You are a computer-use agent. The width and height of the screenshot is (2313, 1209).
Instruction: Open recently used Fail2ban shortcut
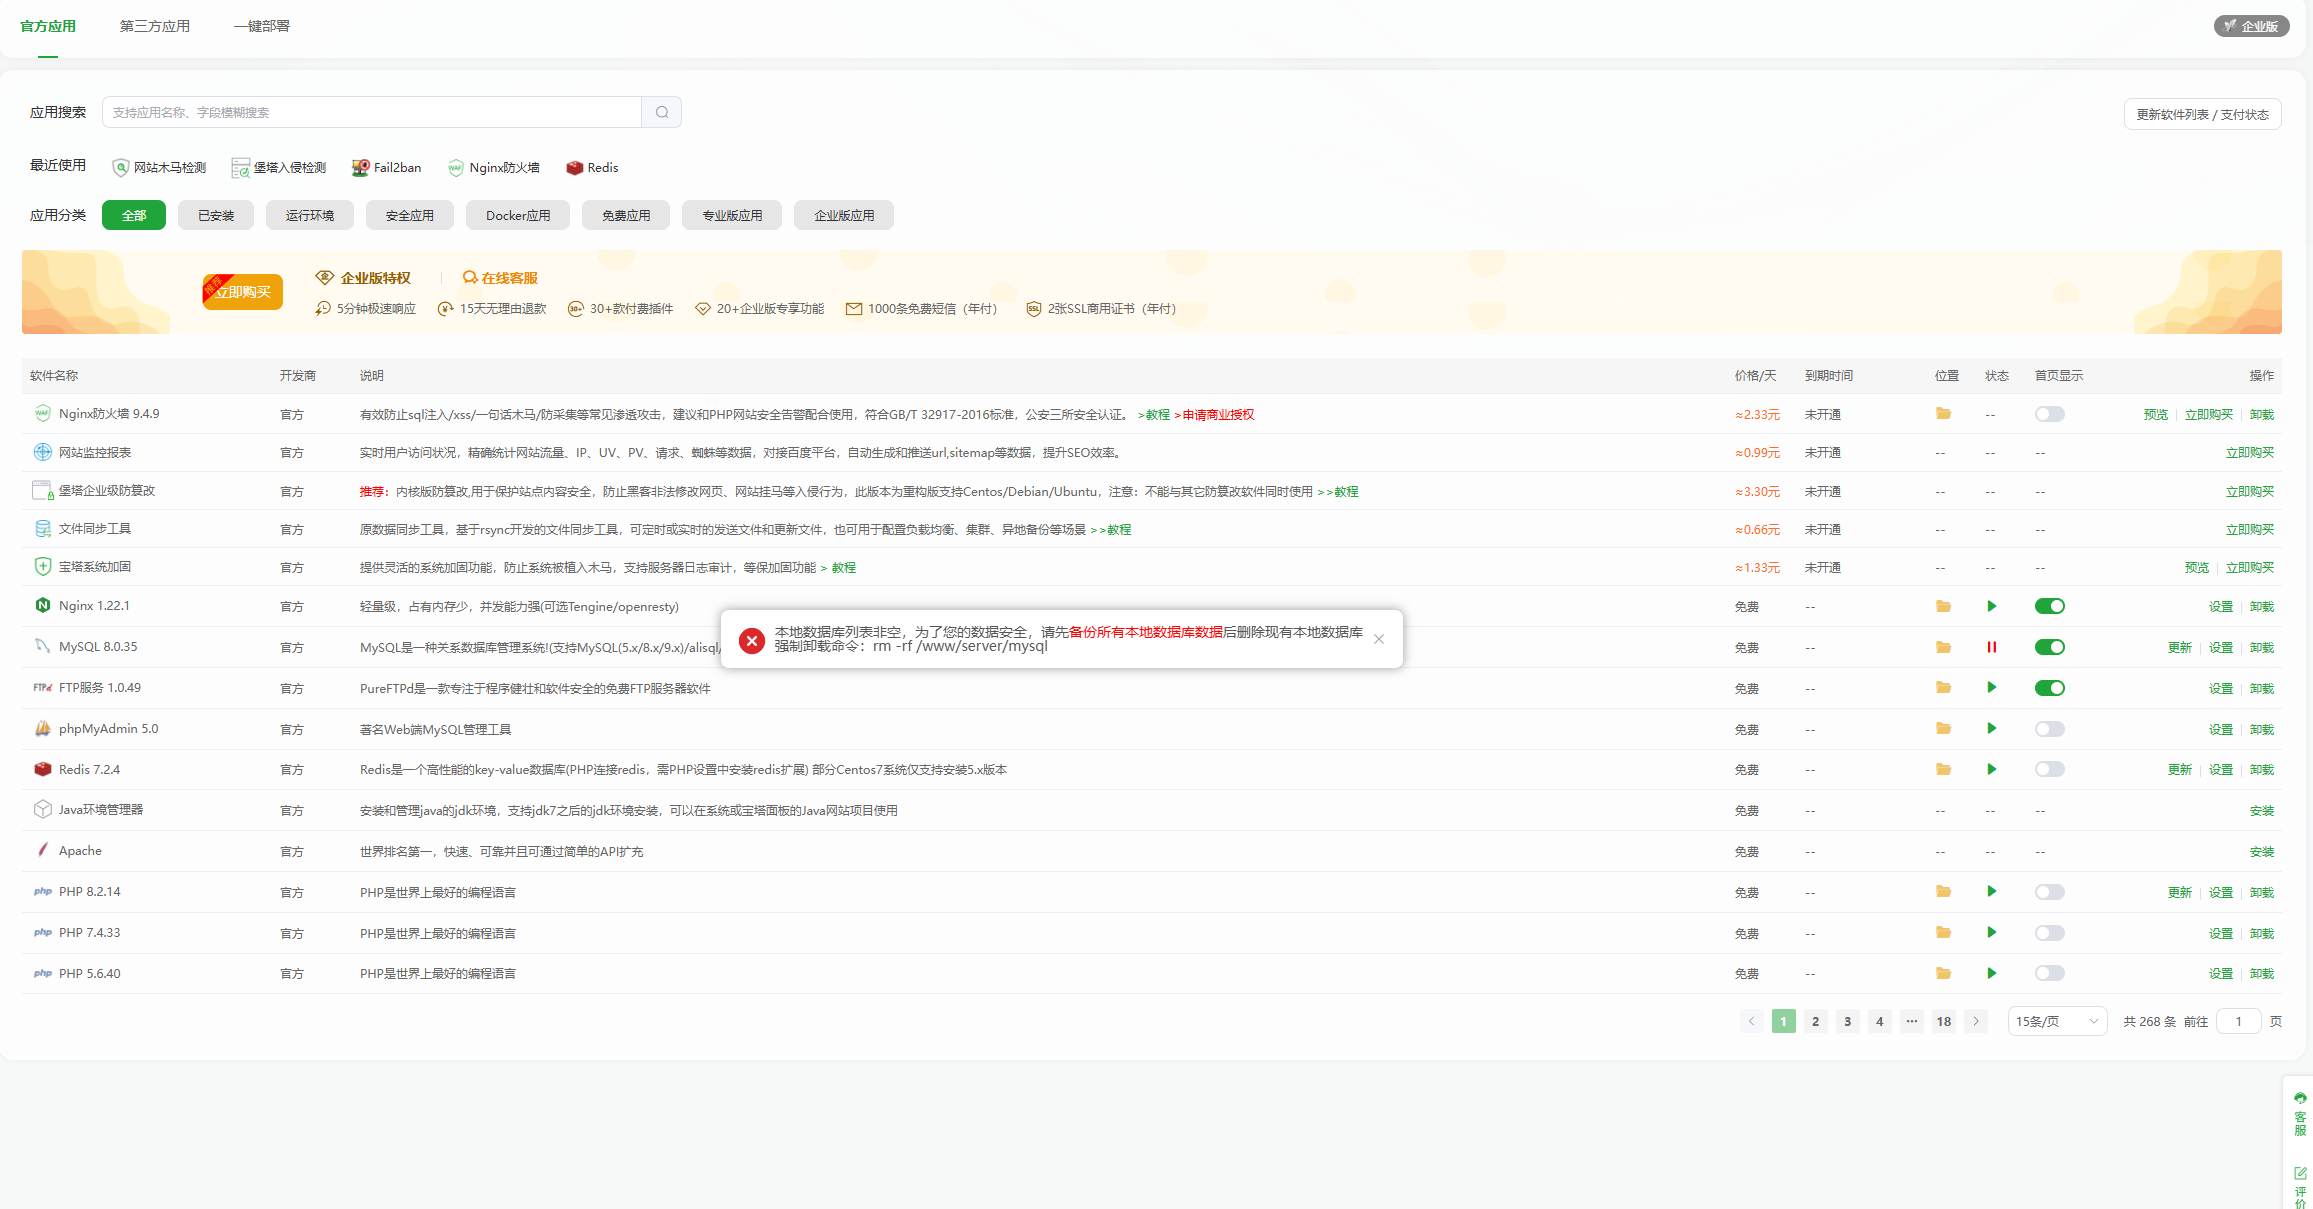point(387,168)
